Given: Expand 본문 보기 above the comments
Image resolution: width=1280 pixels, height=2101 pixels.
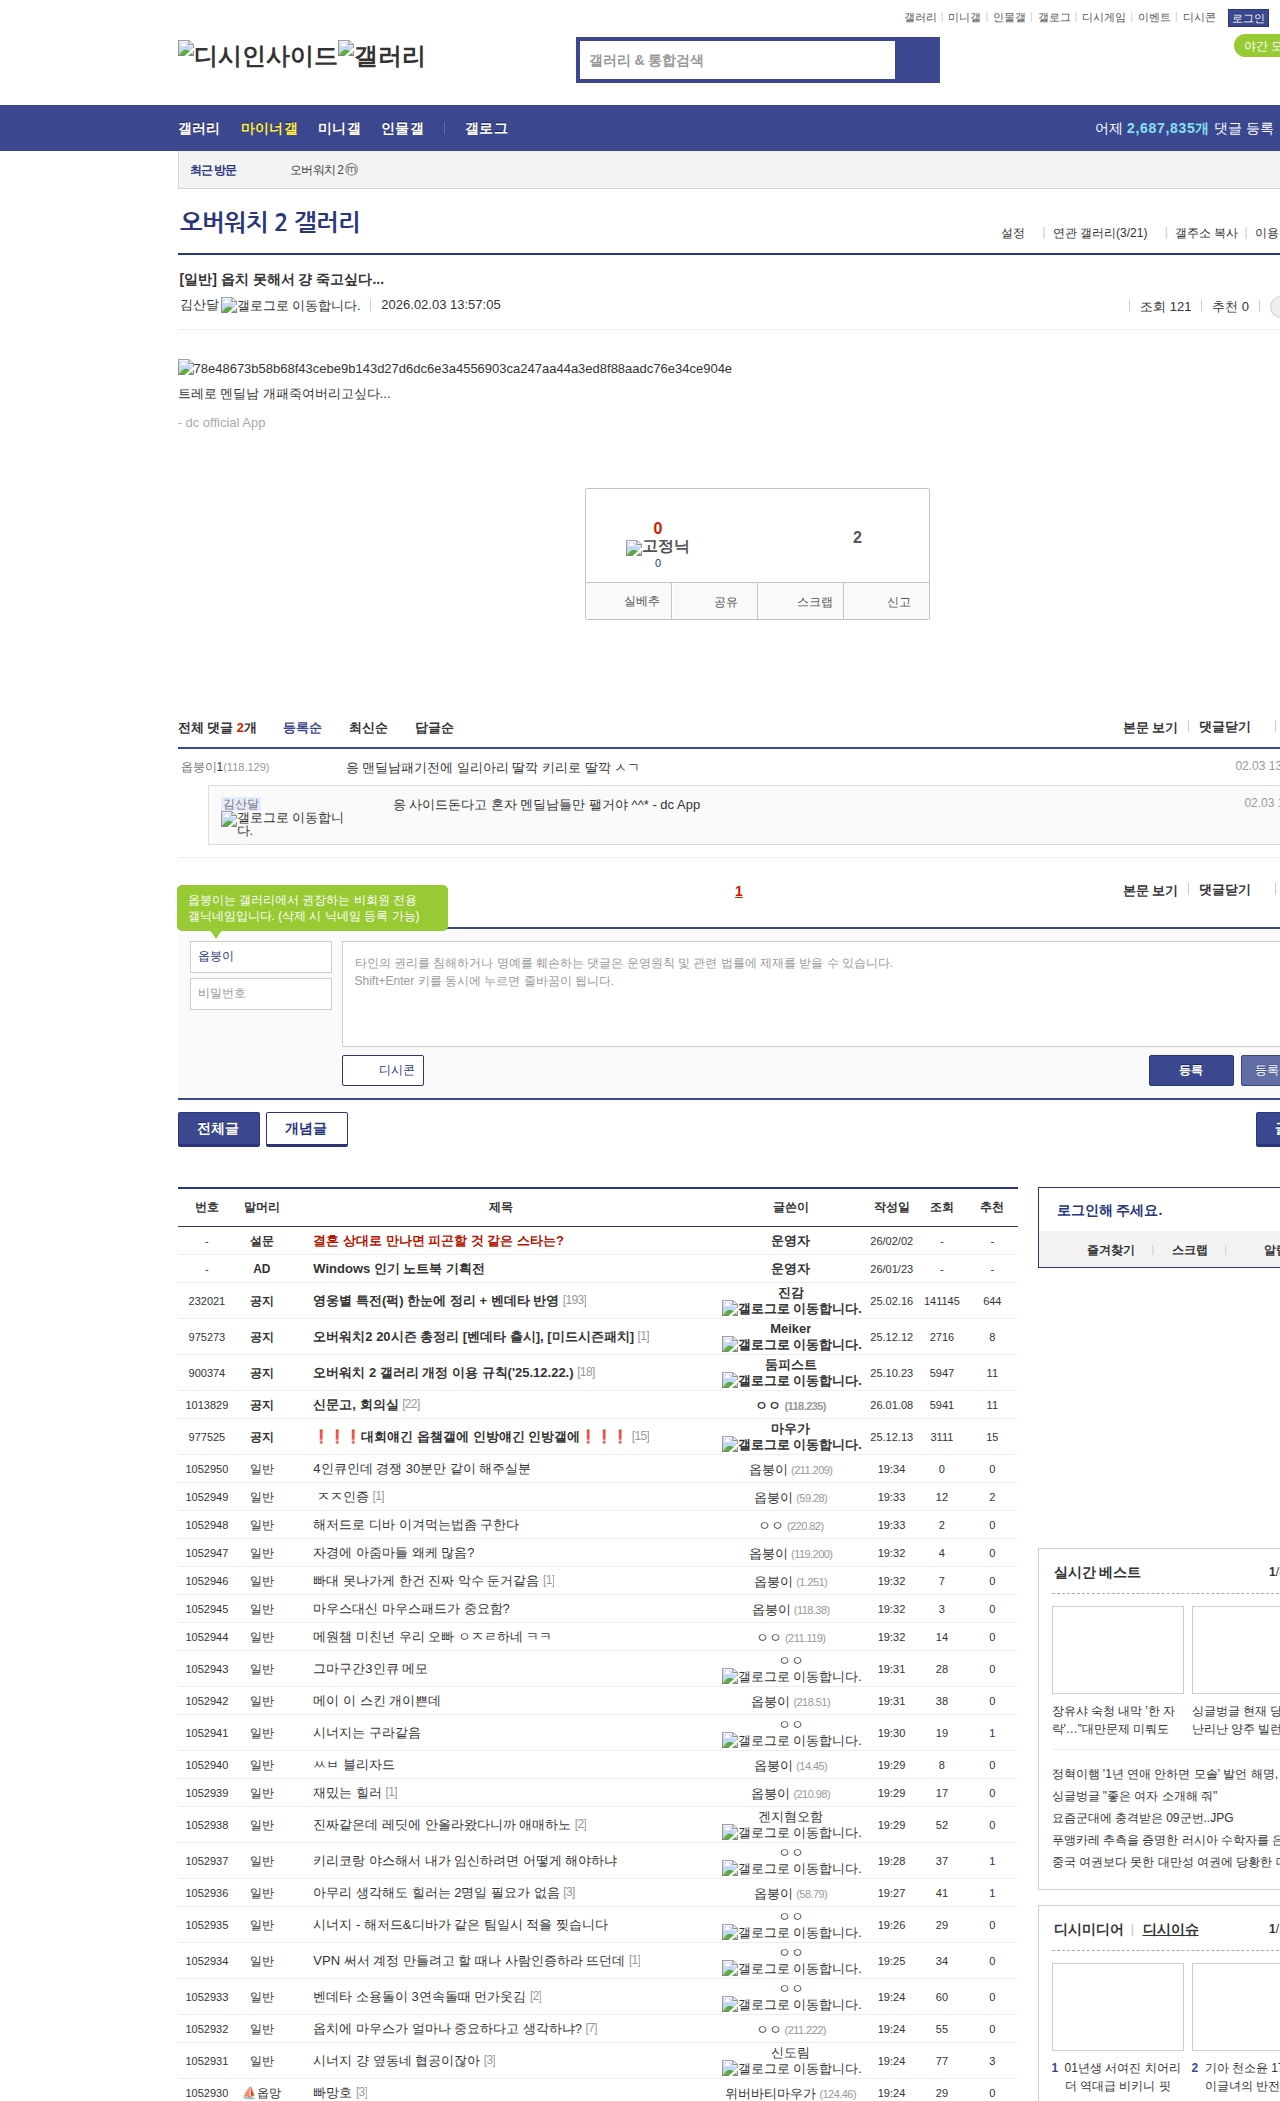Looking at the screenshot, I should pos(1150,727).
